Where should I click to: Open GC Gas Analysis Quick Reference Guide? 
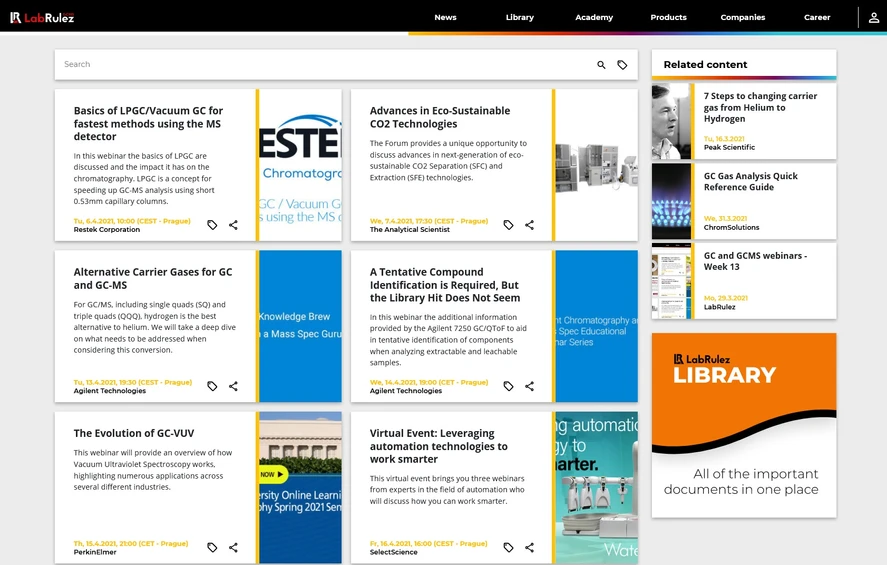(x=751, y=182)
